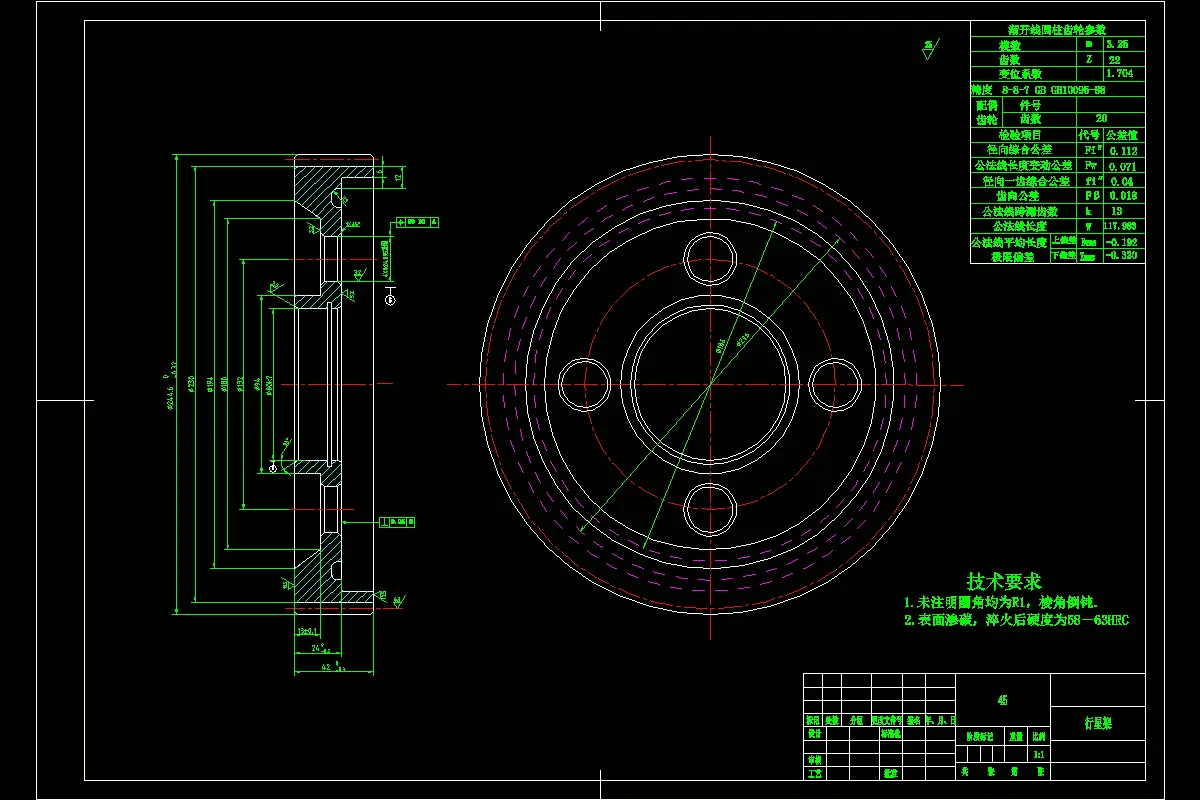The height and width of the screenshot is (800, 1200).
Task: Click the mating gear tooth count value 20
Action: (1101, 118)
